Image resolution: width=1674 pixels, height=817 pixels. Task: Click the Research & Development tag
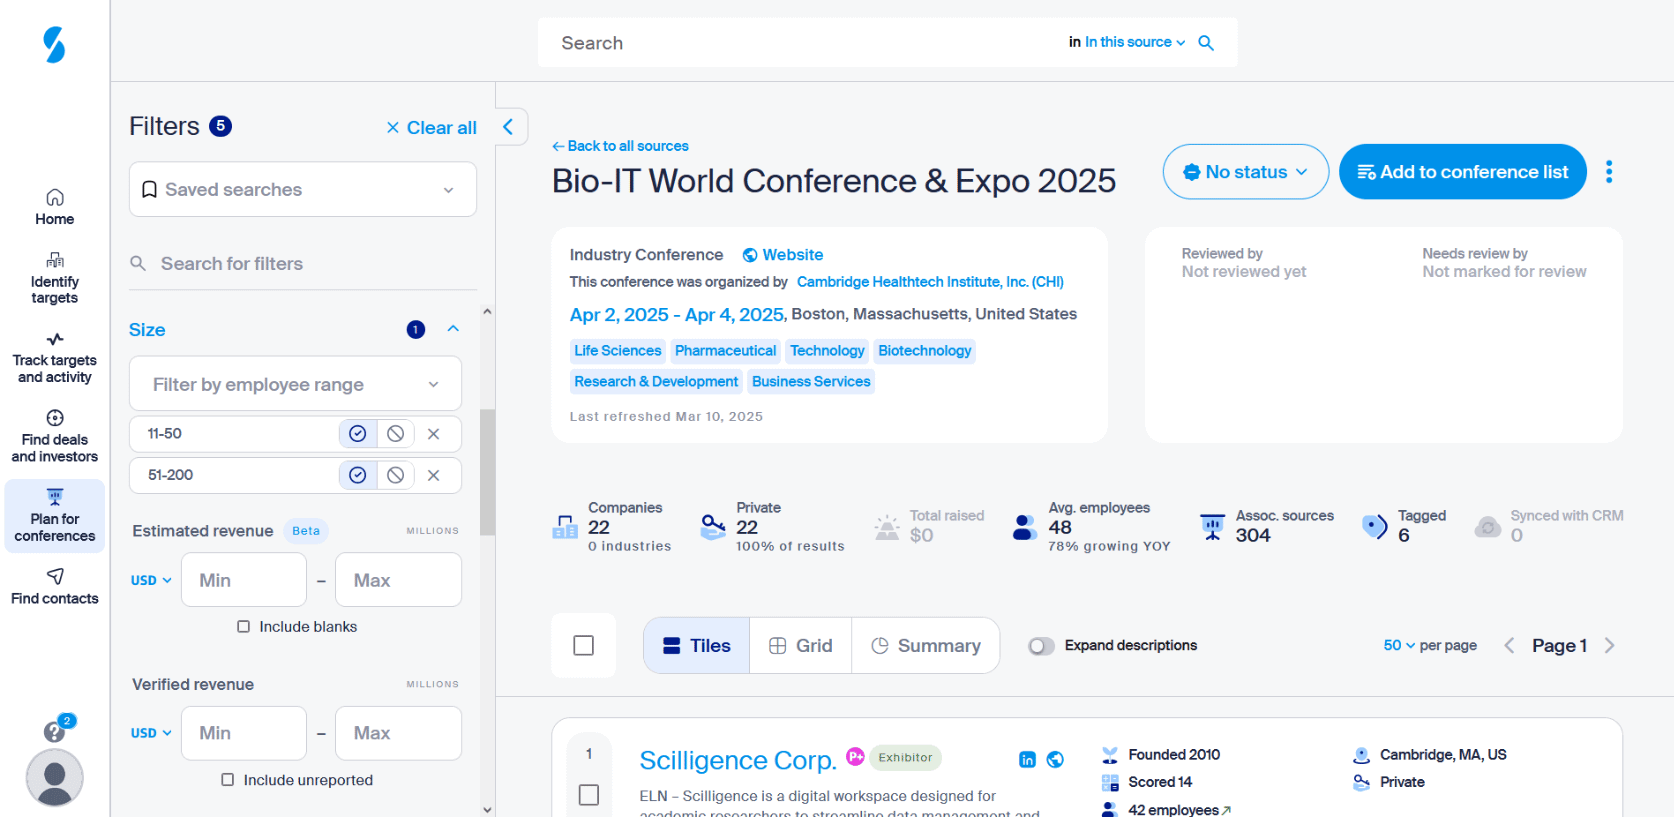[656, 382]
